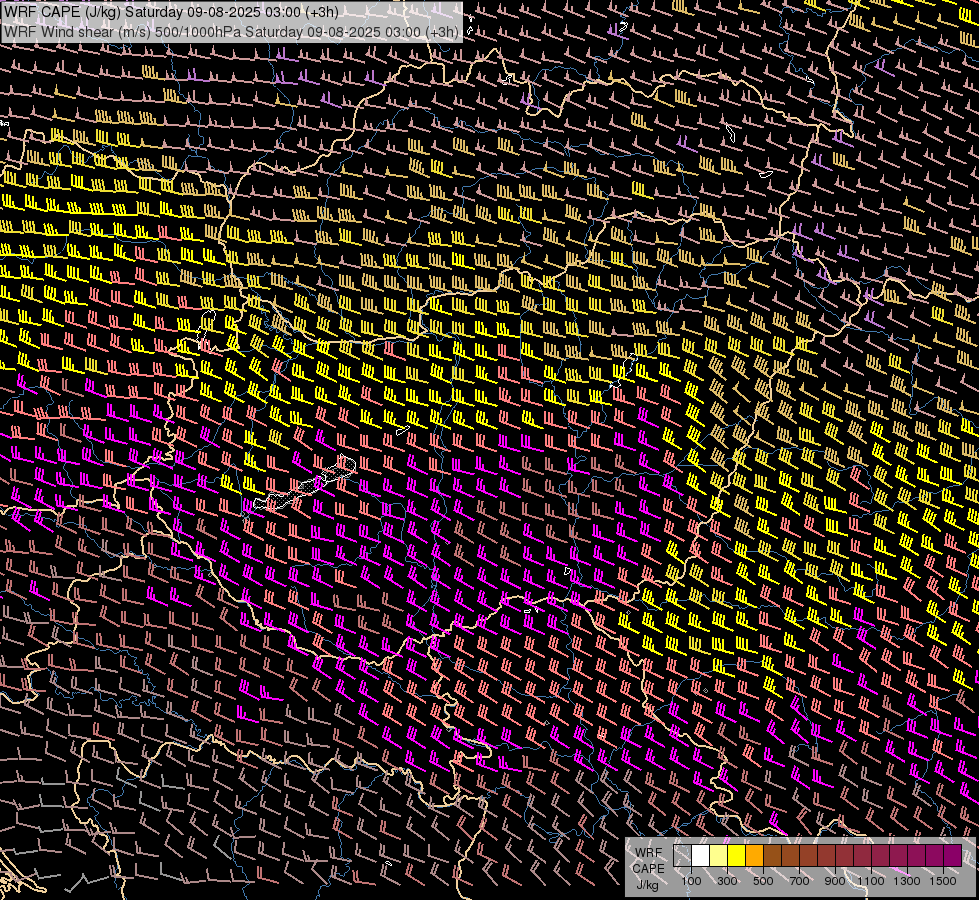Click the 100 legend value
This screenshot has width=979, height=900.
pyautogui.click(x=691, y=881)
